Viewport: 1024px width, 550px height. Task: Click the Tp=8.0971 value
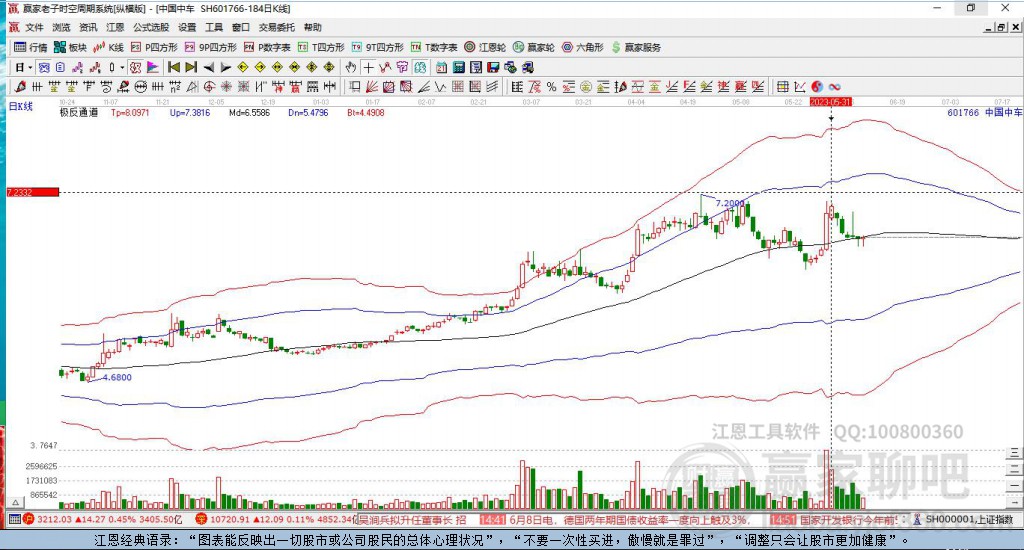point(130,112)
